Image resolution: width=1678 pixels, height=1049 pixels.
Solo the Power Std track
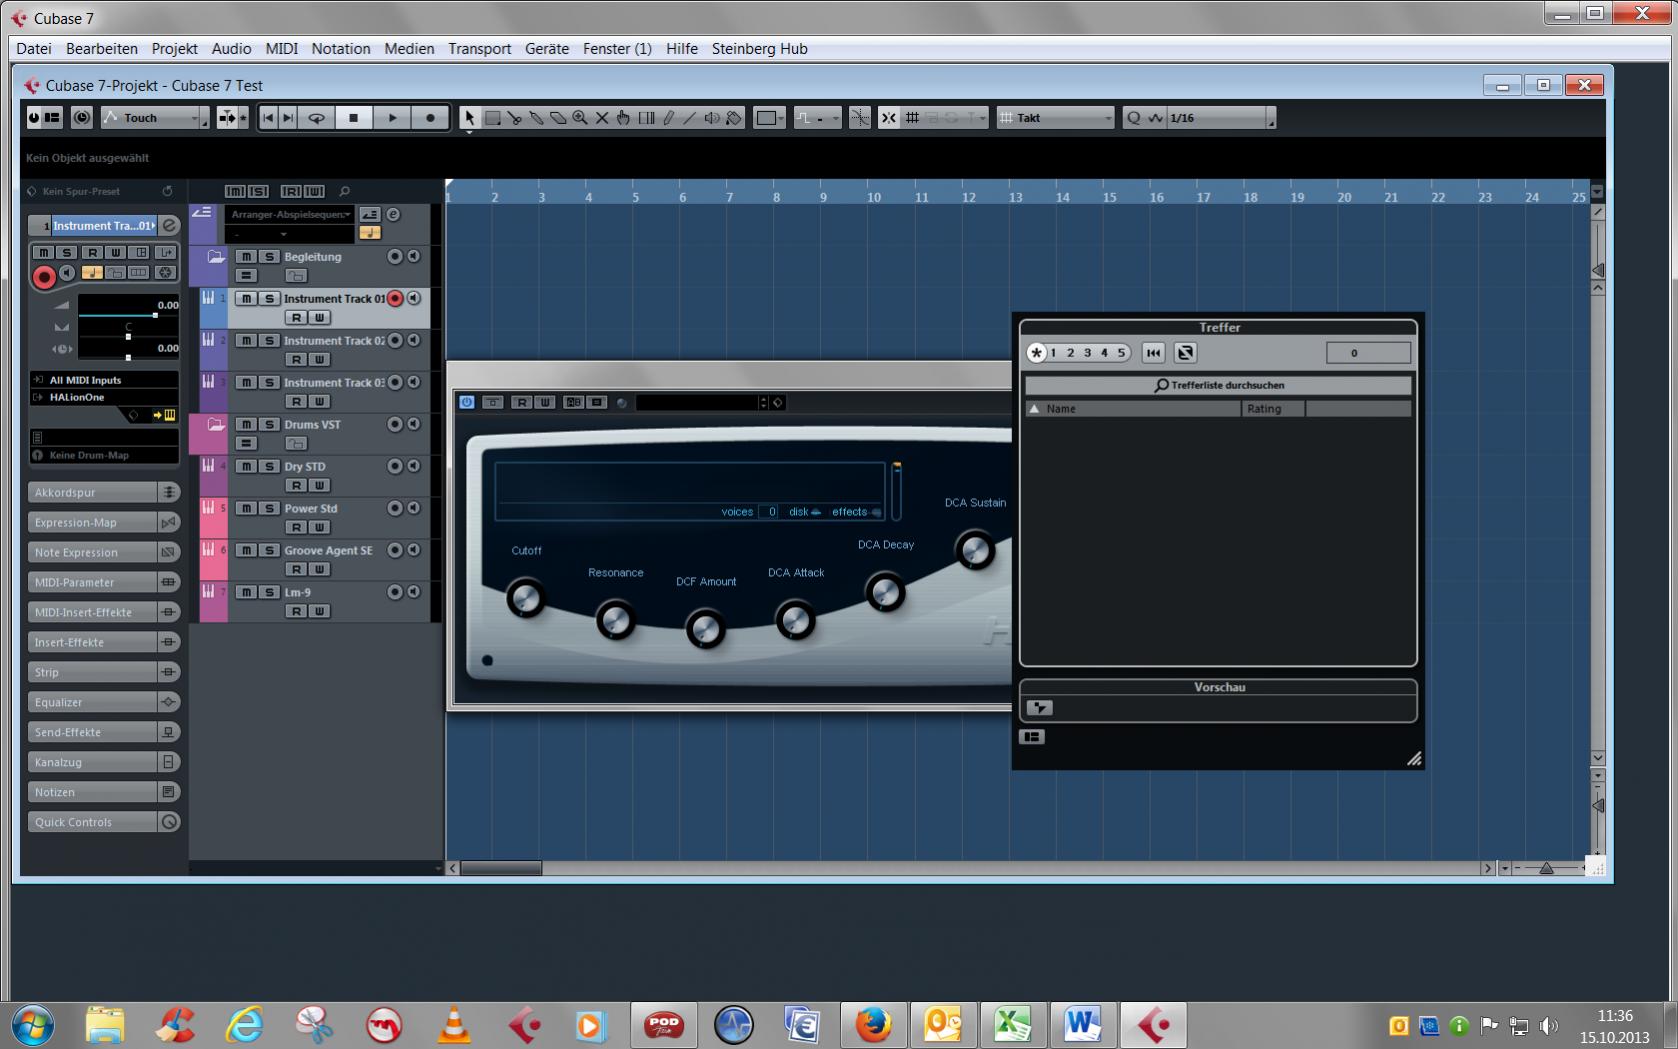(x=268, y=509)
